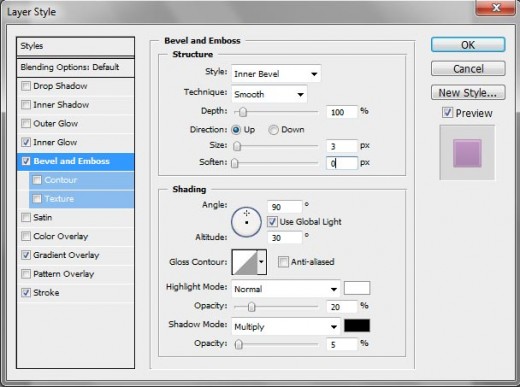The height and width of the screenshot is (387, 520).
Task: Enable the Pattern Overlay checkbox
Action: point(26,274)
